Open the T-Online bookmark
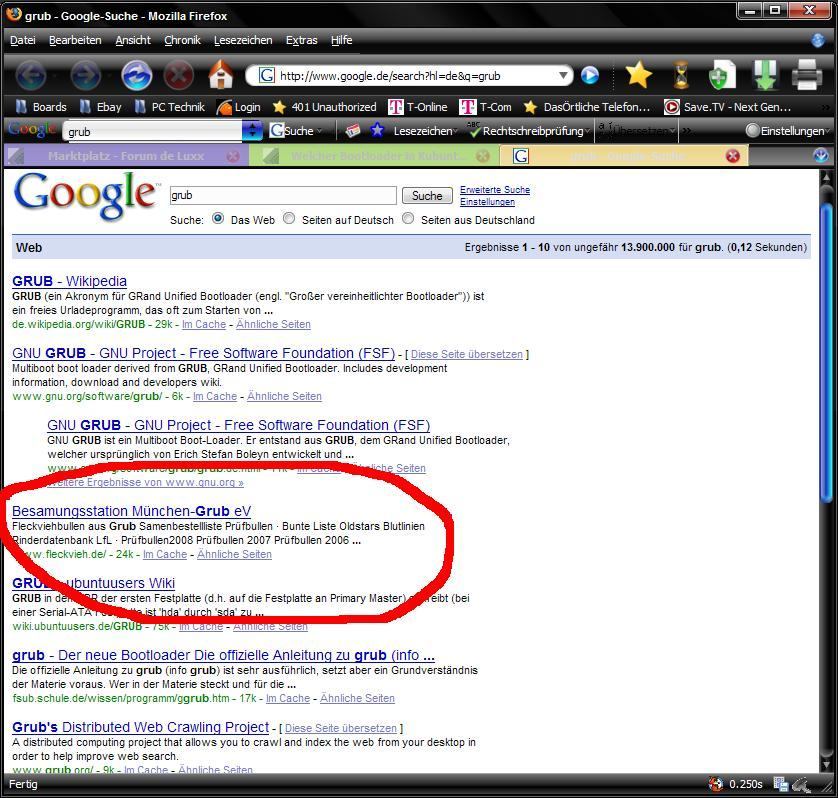 click(x=418, y=107)
